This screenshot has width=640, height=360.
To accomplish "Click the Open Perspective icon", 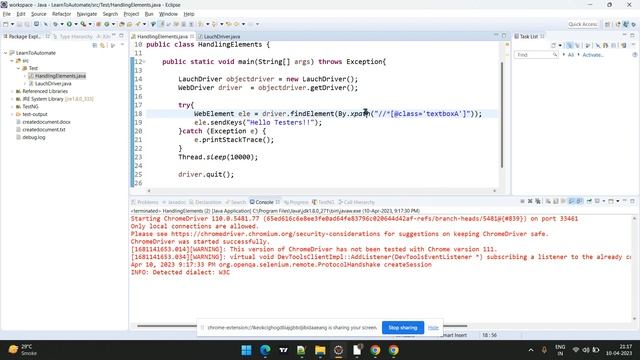I will coord(608,24).
